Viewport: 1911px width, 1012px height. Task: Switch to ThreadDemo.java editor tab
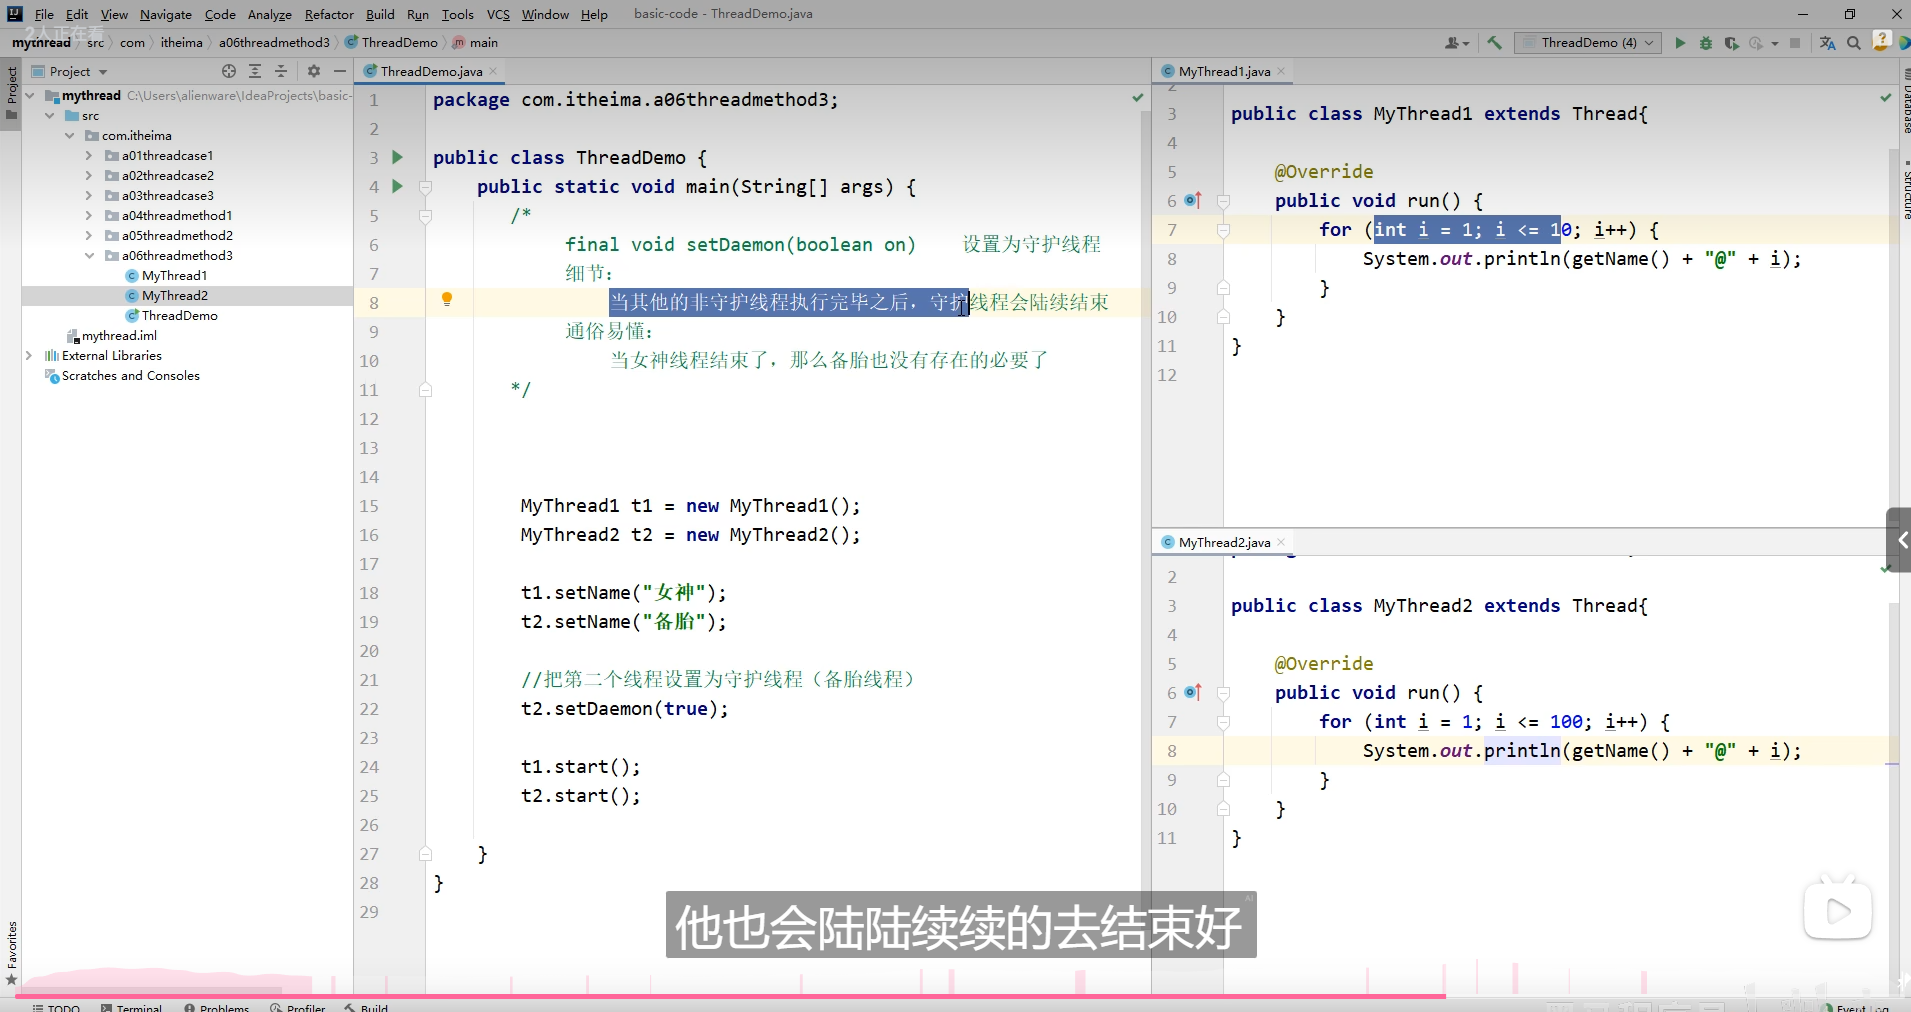(431, 71)
